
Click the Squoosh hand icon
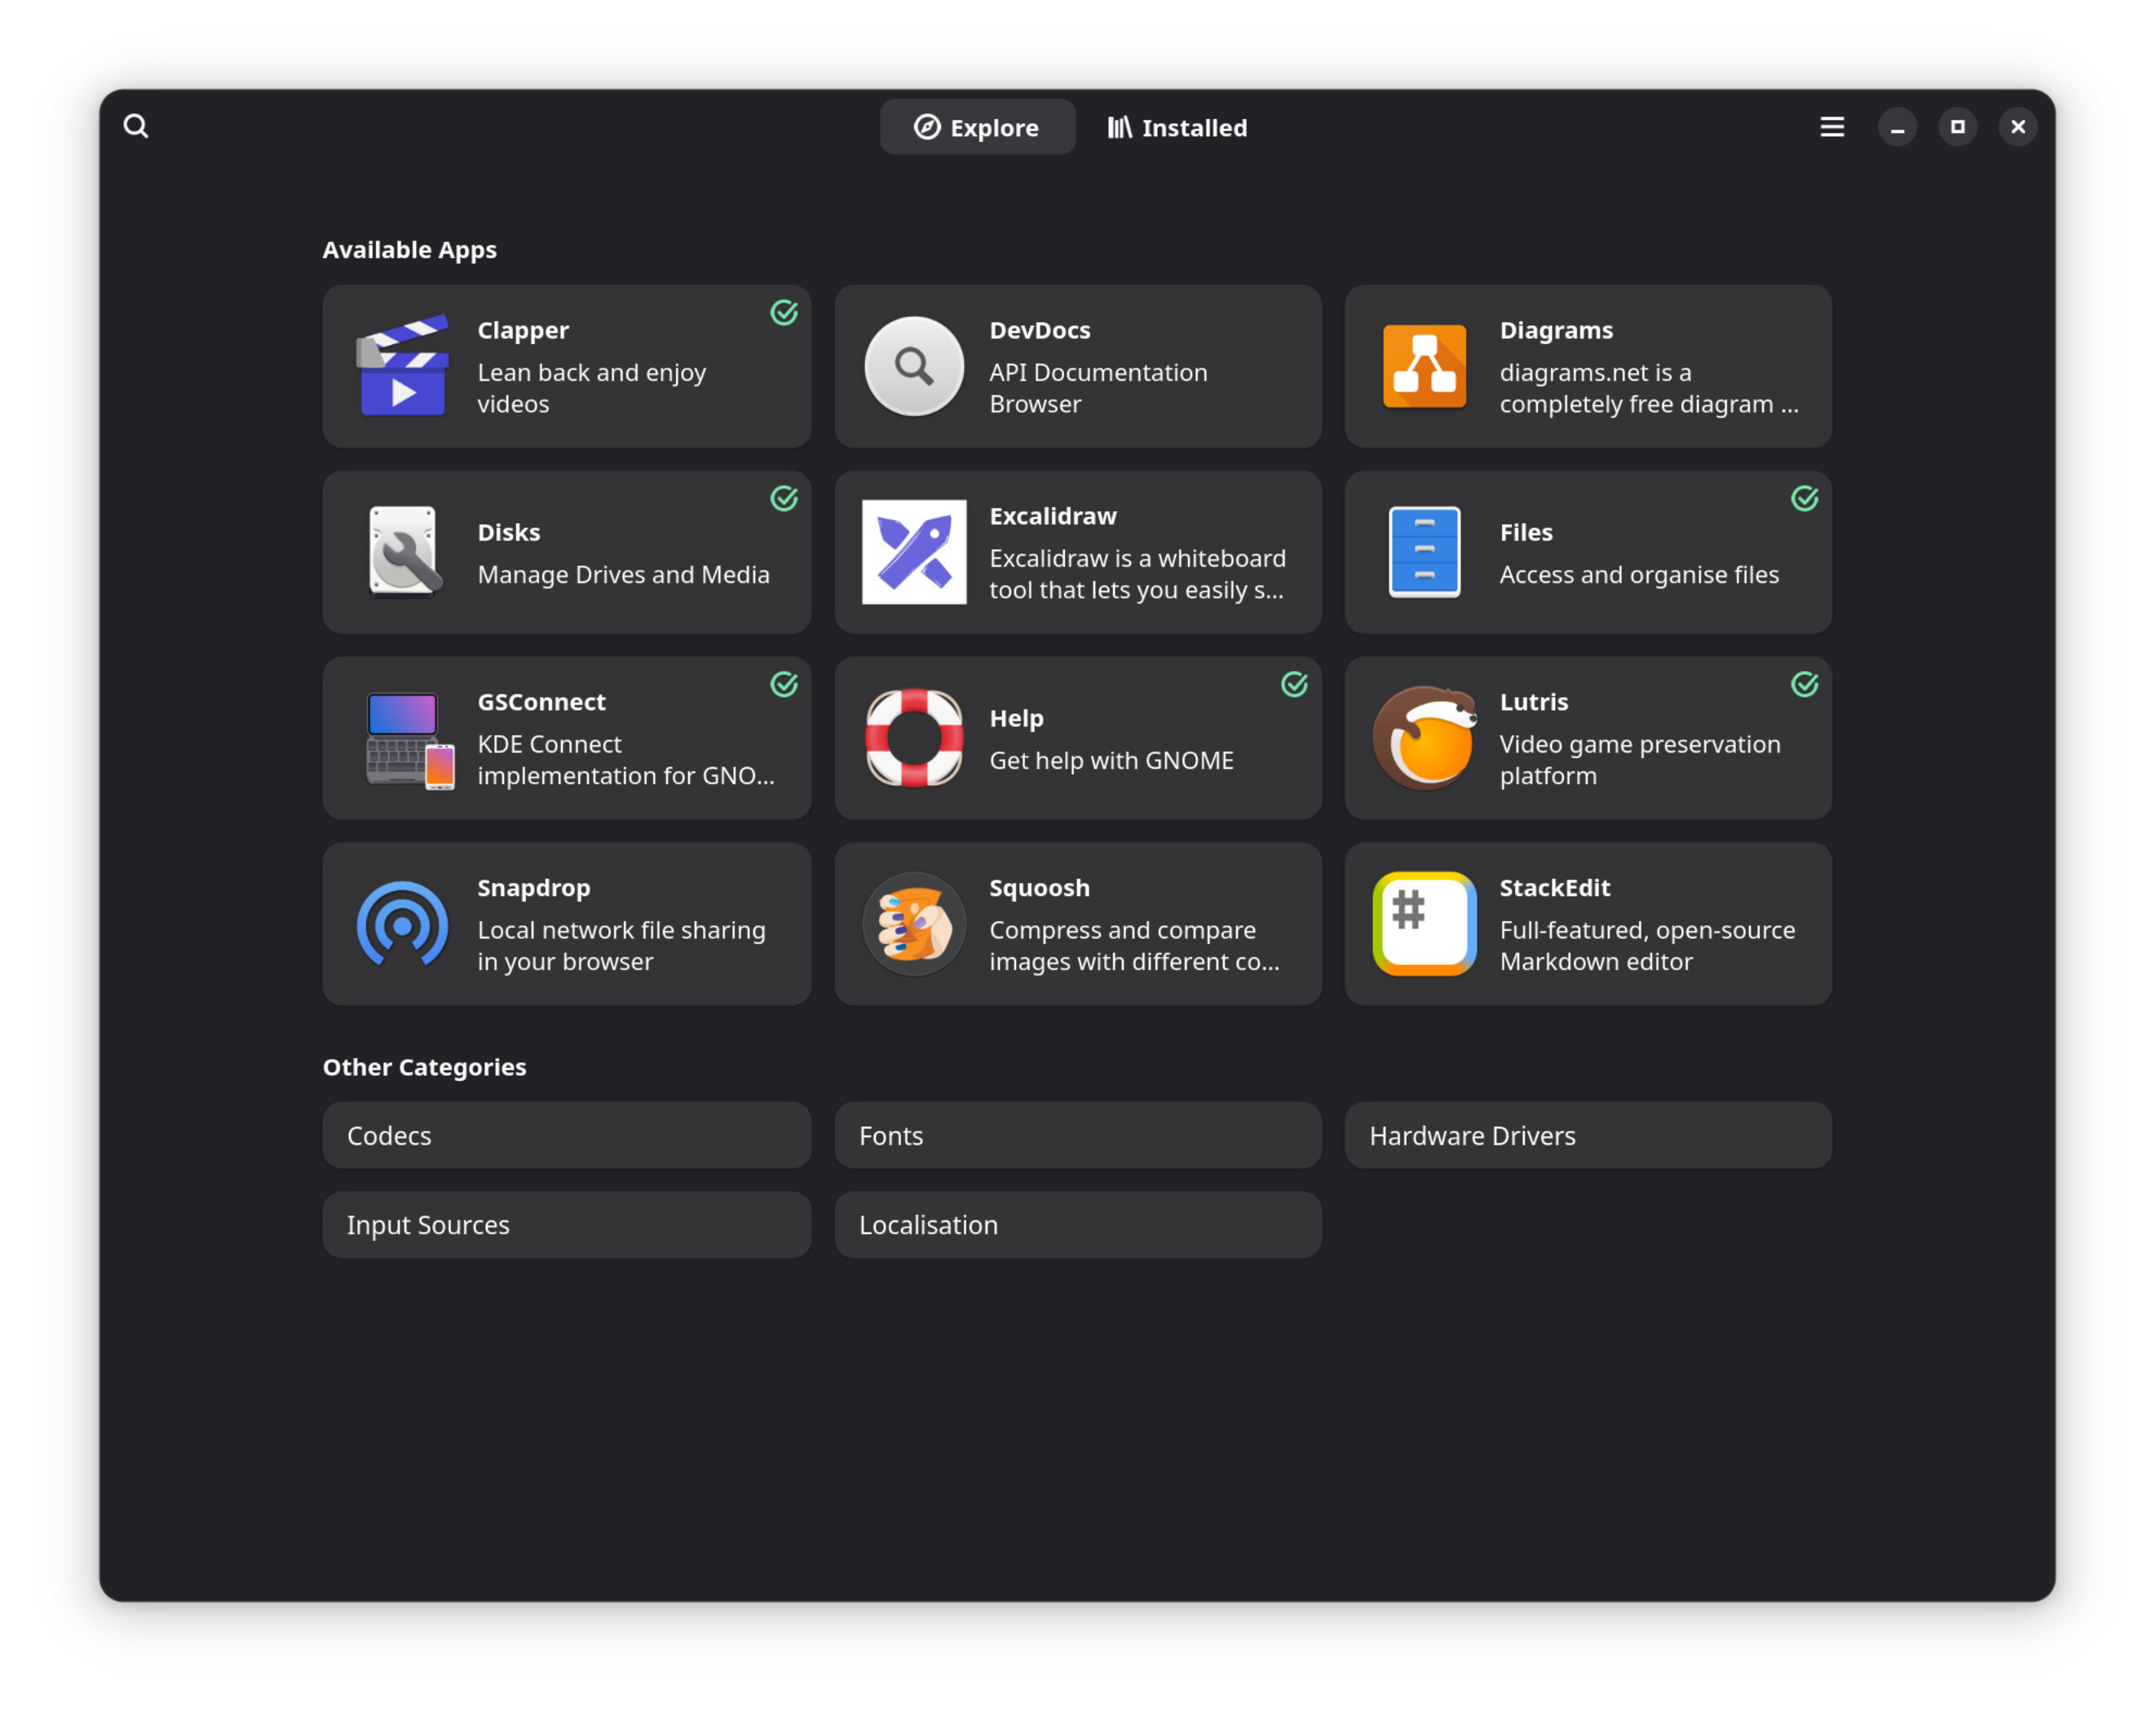(914, 924)
